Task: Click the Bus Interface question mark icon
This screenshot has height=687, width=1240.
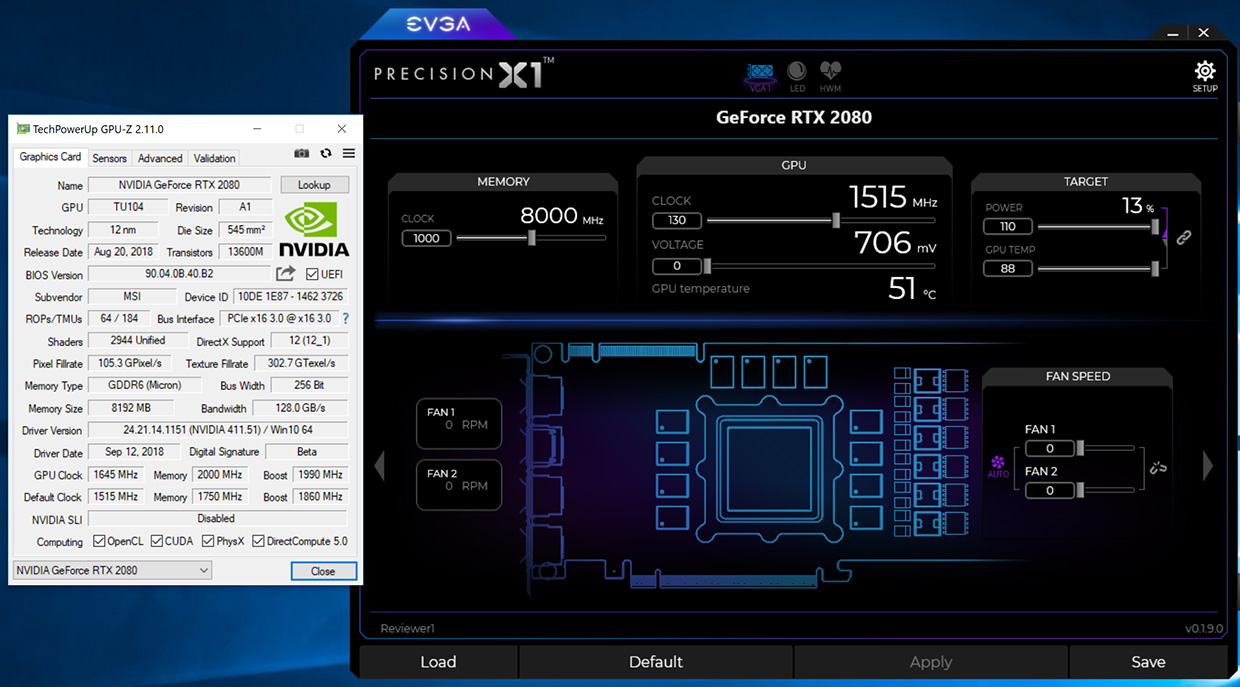Action: (x=346, y=319)
